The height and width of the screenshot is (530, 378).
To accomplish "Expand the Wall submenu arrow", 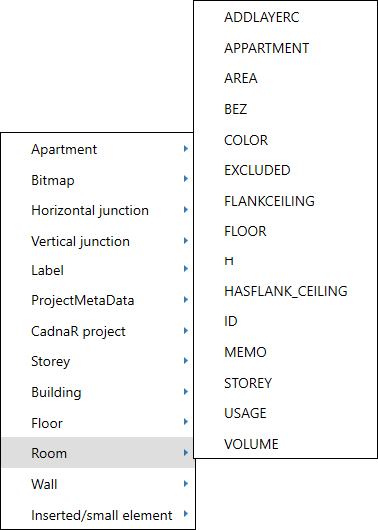I will coord(185,484).
